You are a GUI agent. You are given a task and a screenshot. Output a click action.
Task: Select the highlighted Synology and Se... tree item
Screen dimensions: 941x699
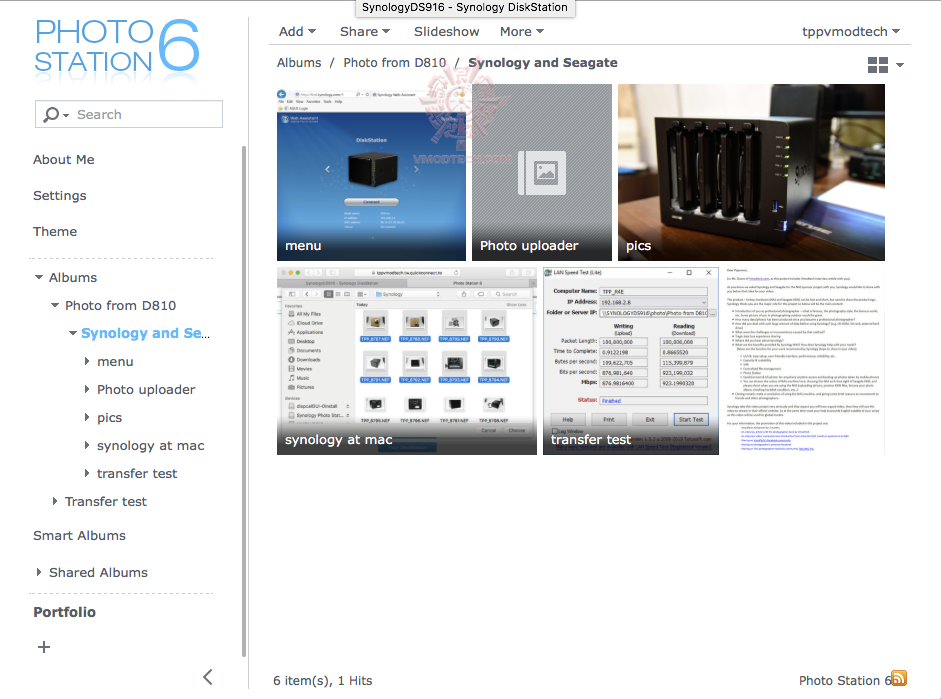[x=145, y=333]
